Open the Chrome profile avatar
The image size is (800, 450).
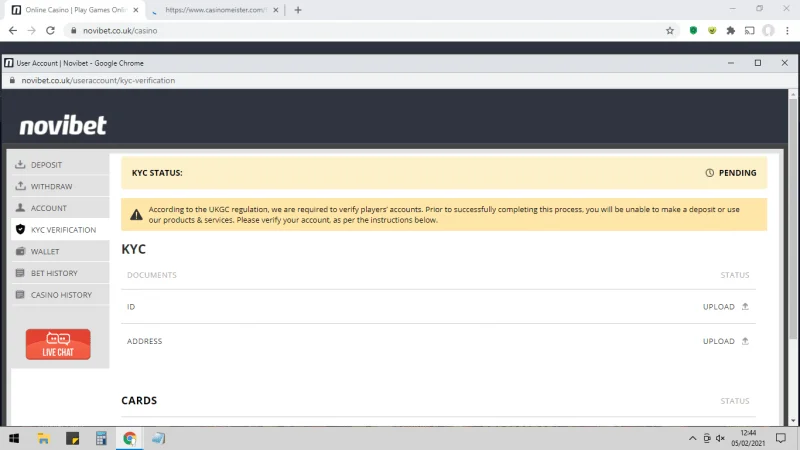click(x=768, y=31)
